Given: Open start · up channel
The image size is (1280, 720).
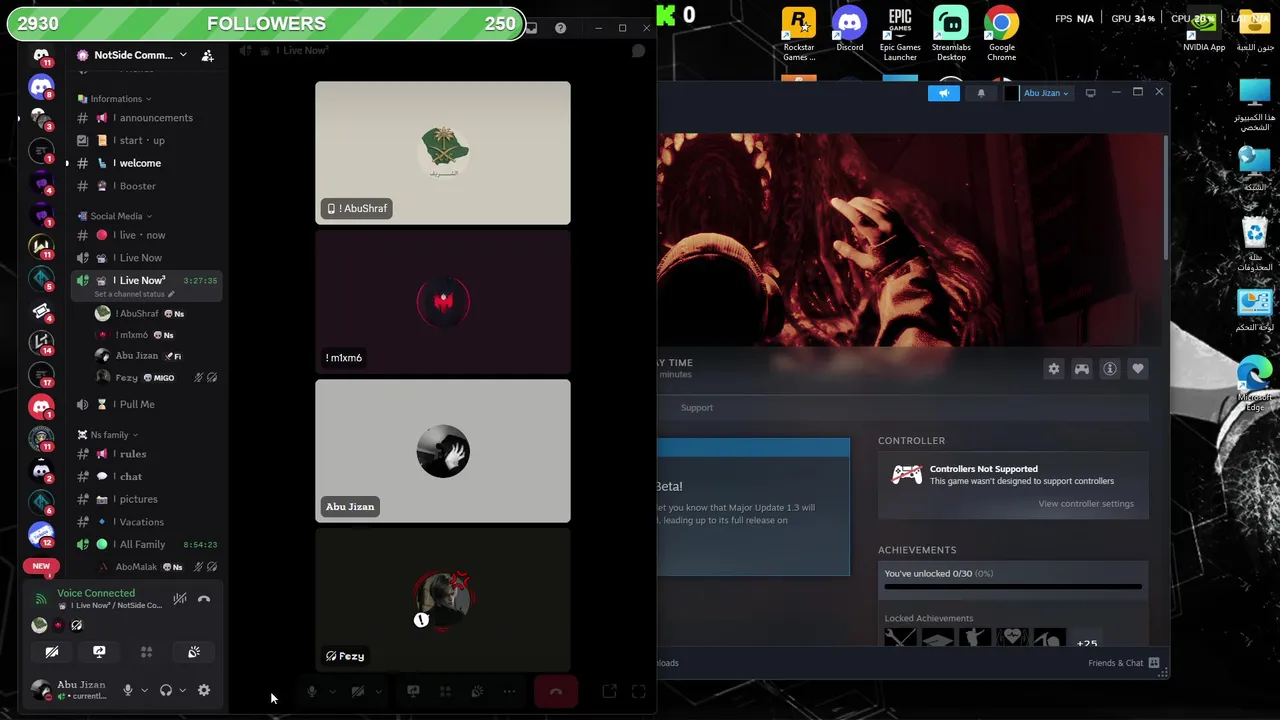Looking at the screenshot, I should tap(147, 140).
